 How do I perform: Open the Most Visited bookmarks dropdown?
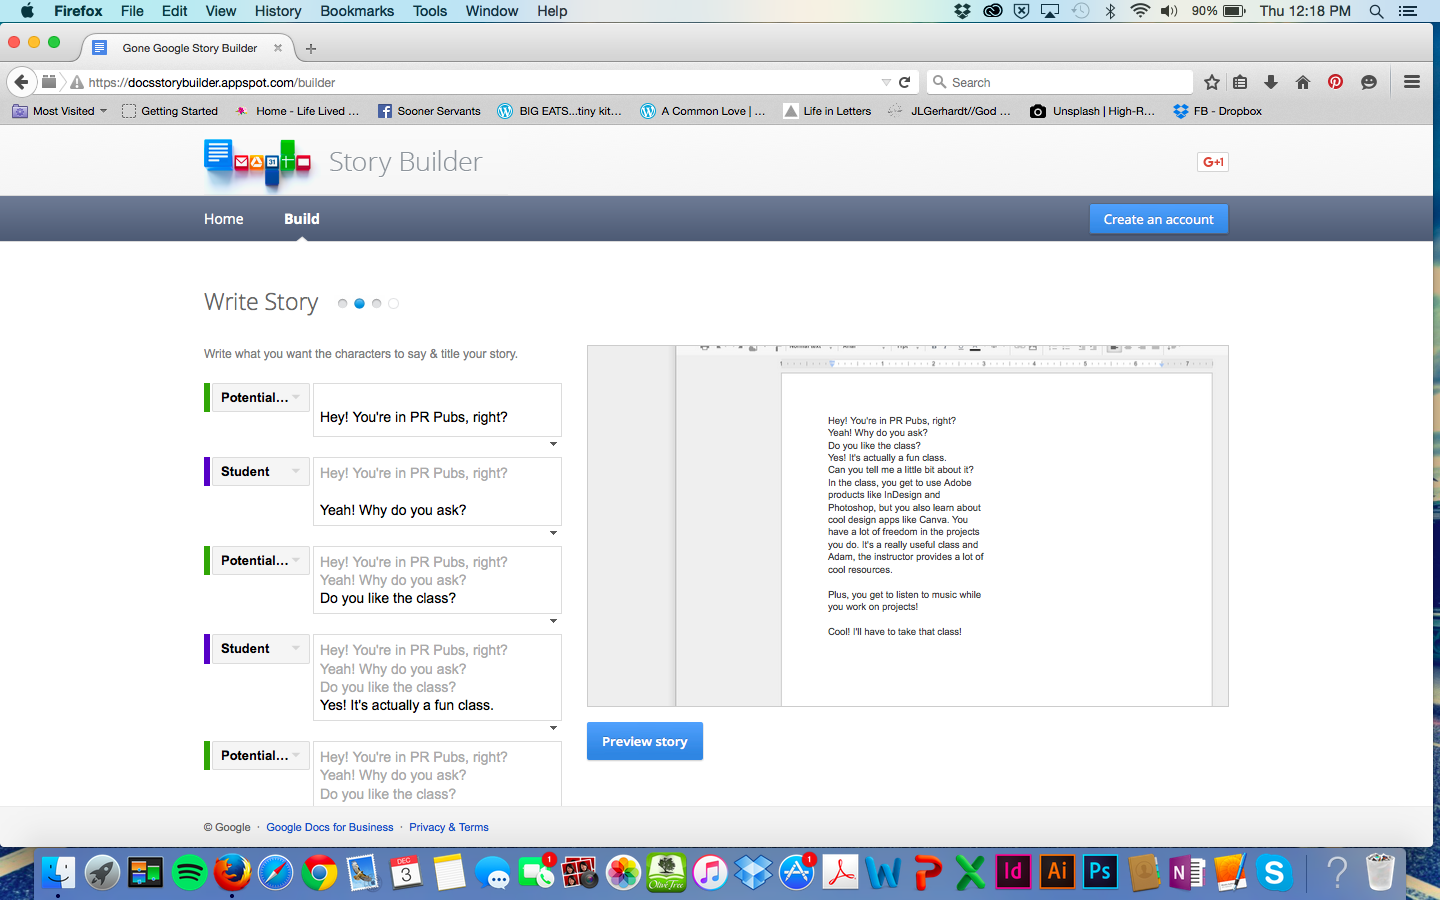[59, 111]
